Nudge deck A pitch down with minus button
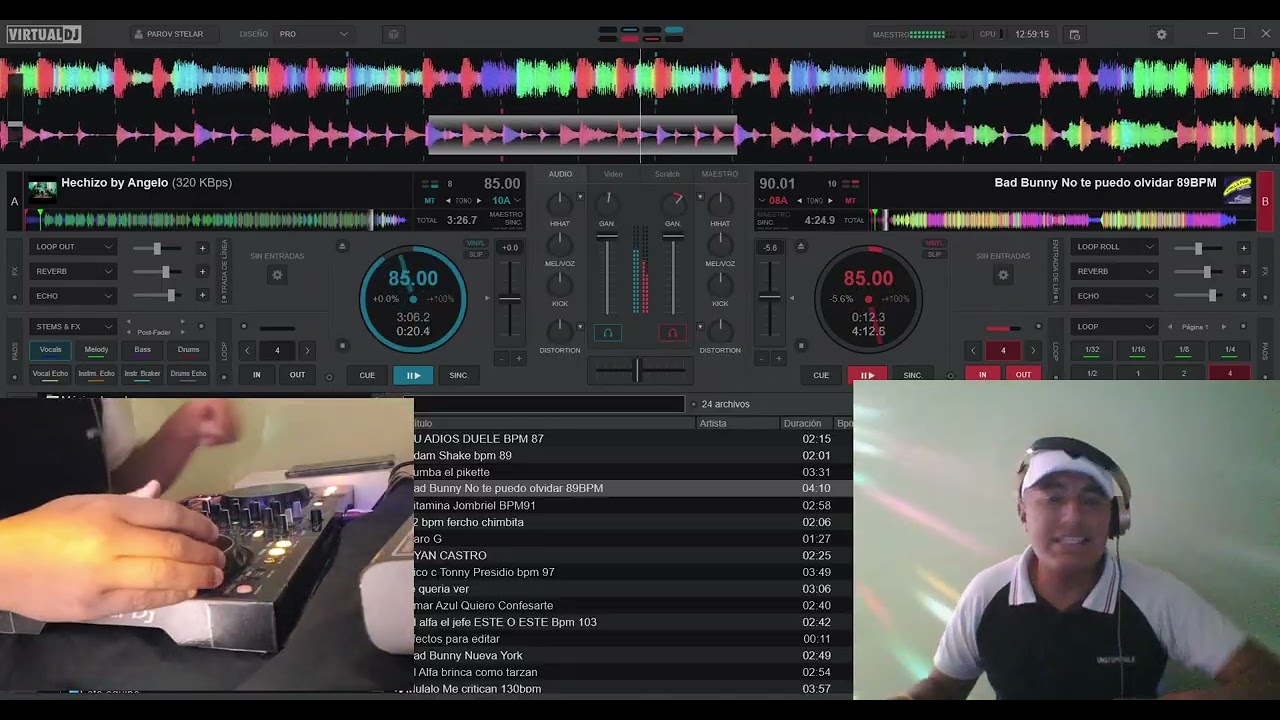Viewport: 1280px width, 720px height. pyautogui.click(x=502, y=358)
